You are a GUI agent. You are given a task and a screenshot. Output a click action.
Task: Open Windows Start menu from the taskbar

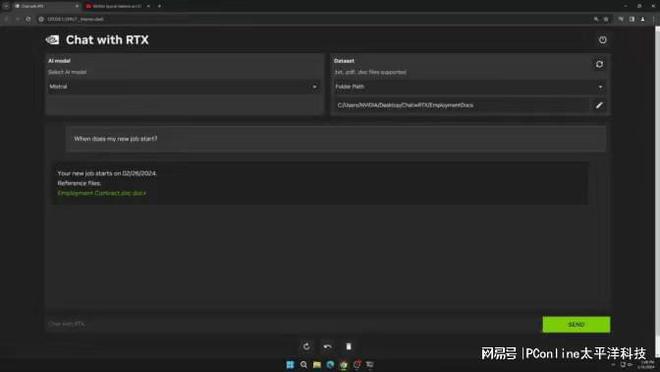click(290, 364)
